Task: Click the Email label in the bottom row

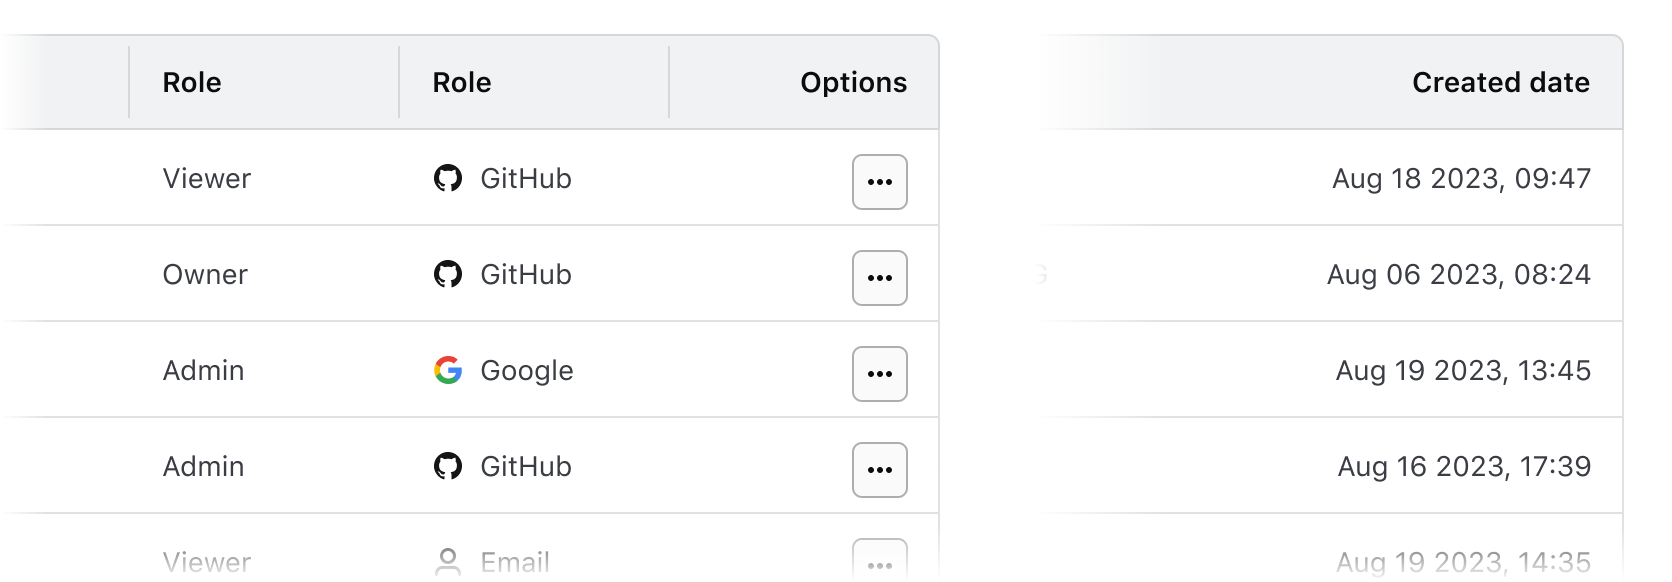Action: tap(514, 560)
